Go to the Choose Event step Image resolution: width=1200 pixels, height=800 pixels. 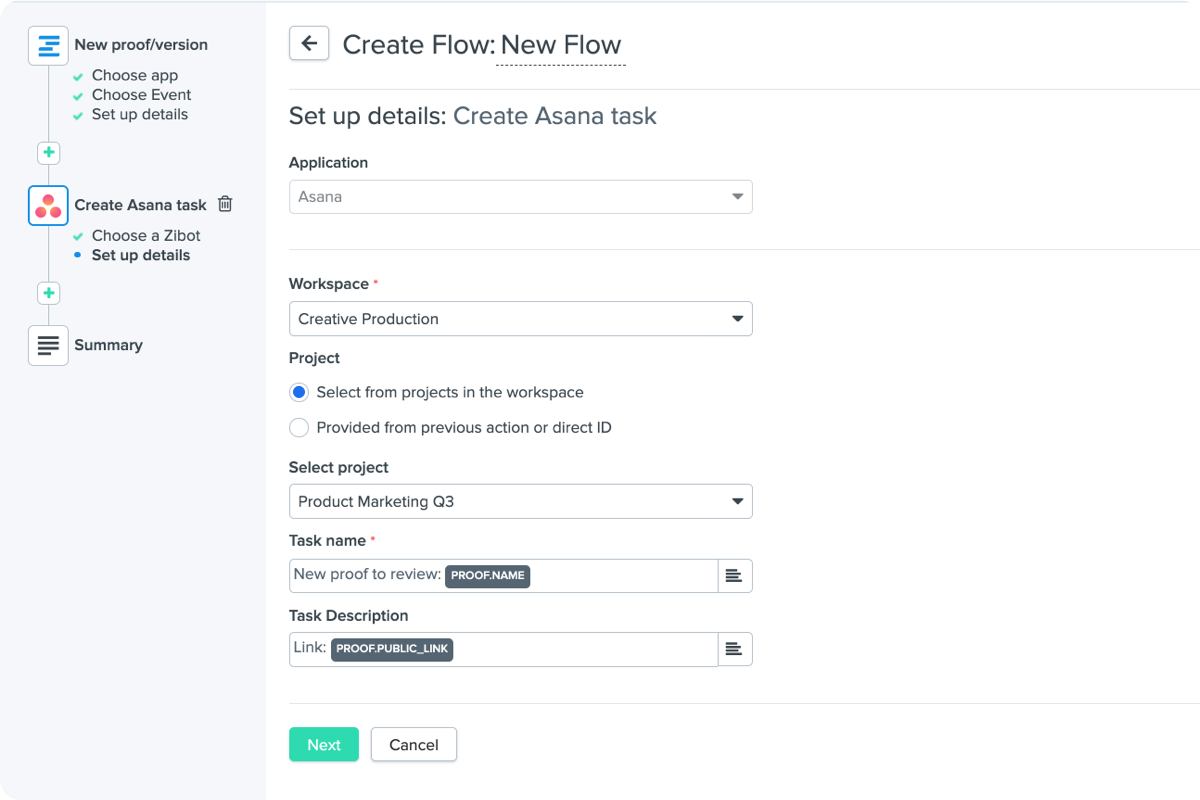point(141,95)
